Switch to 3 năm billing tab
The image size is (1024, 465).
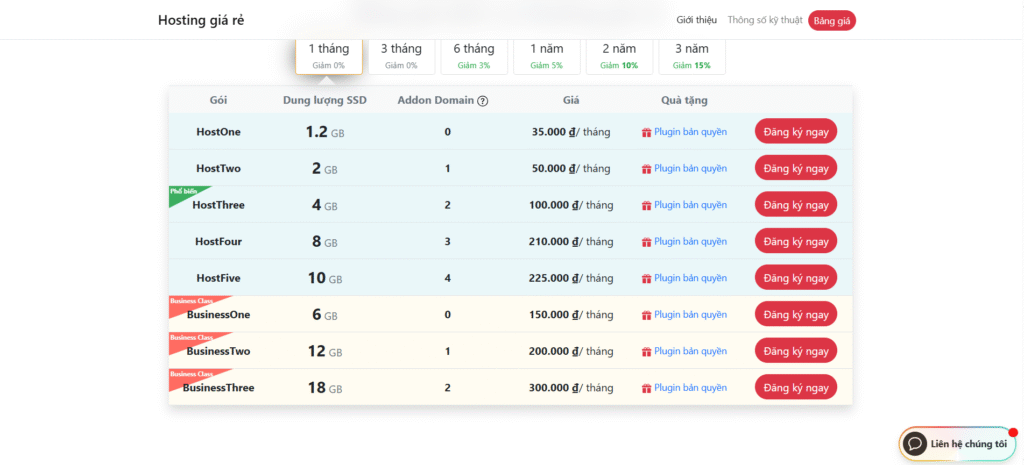click(x=692, y=55)
